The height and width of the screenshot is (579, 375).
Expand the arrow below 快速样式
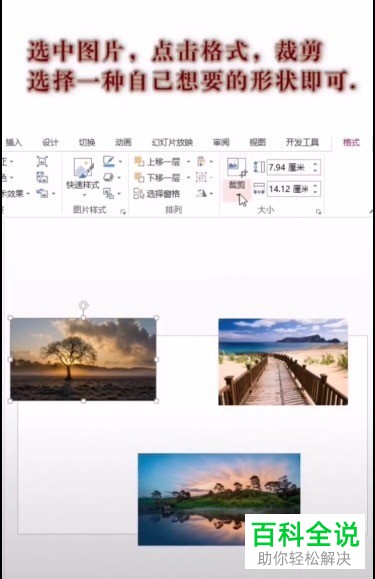click(84, 195)
